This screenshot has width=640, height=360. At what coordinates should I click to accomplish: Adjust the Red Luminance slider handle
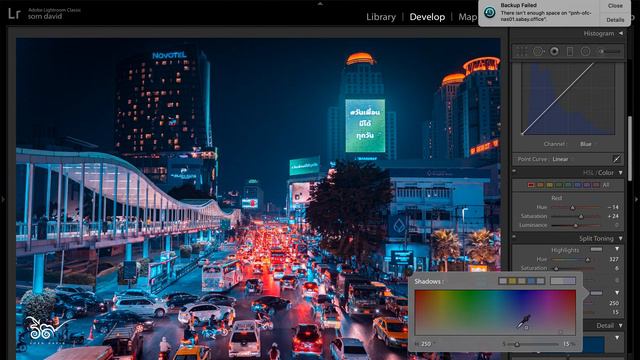click(576, 225)
